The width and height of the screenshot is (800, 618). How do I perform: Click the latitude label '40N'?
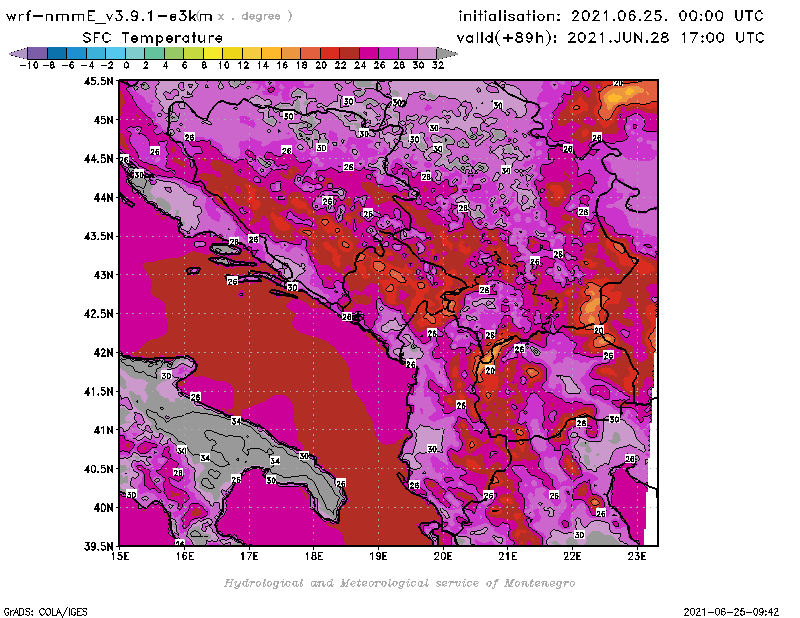103,508
